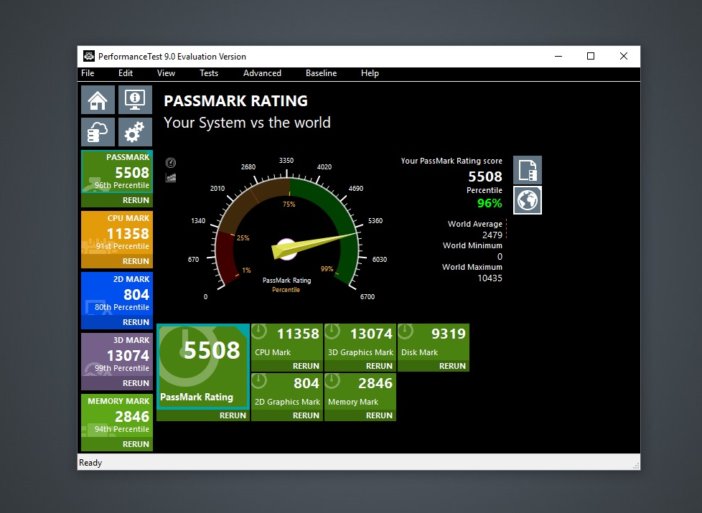Image resolution: width=702 pixels, height=513 pixels.
Task: Click 'Your System vs the world' subtitle
Action: [247, 122]
